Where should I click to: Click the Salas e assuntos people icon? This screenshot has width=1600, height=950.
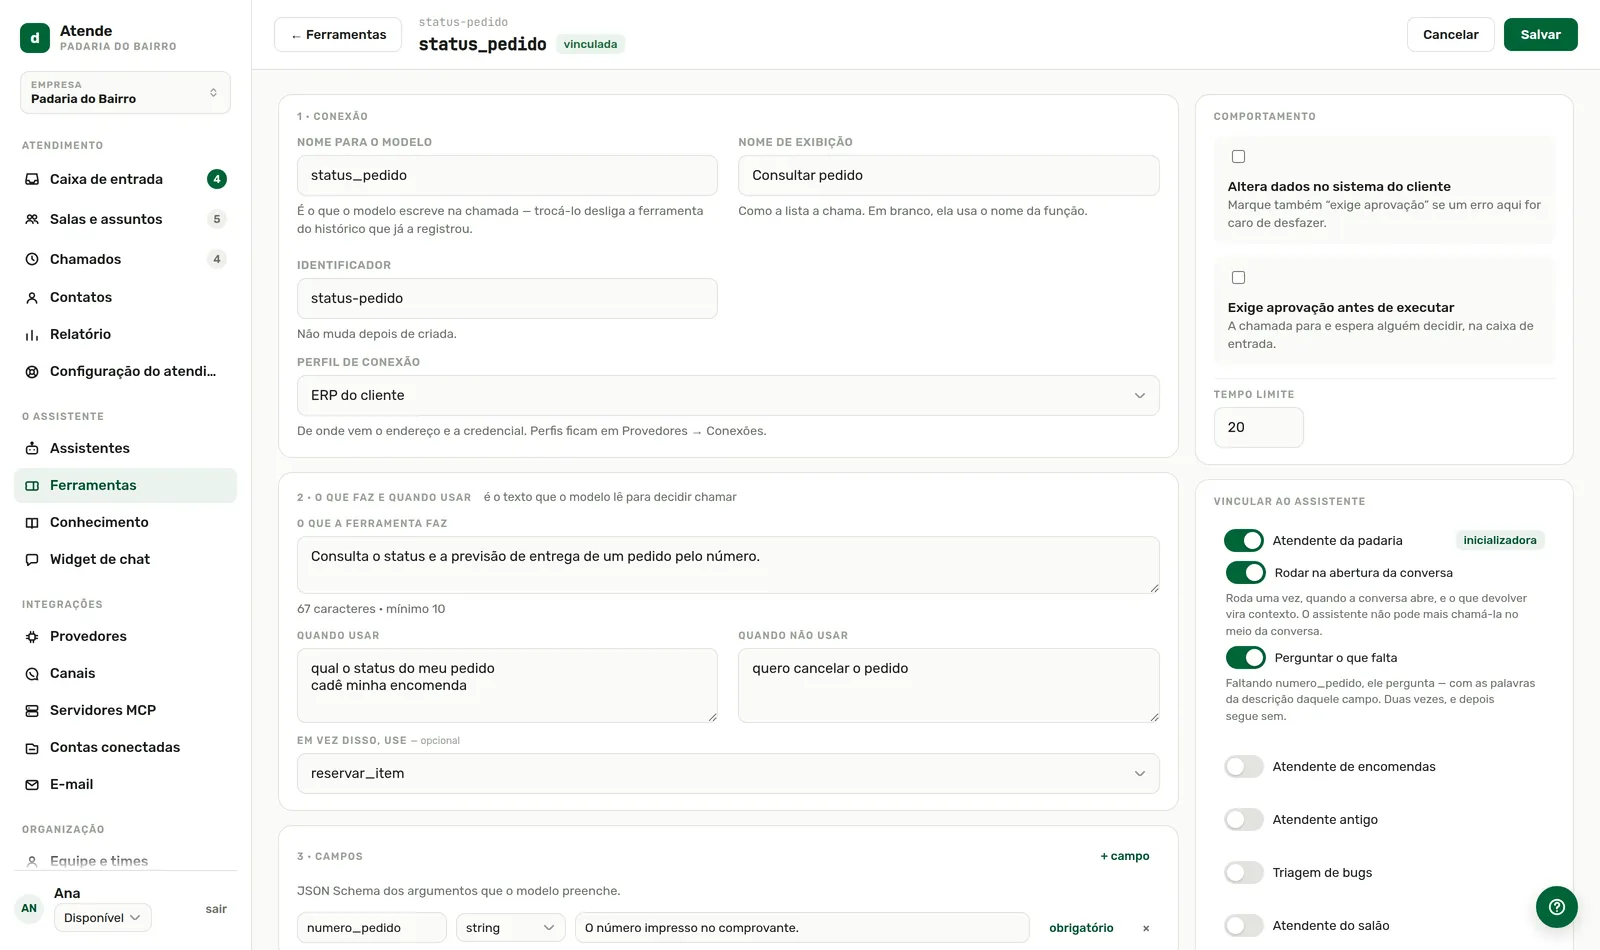(32, 219)
